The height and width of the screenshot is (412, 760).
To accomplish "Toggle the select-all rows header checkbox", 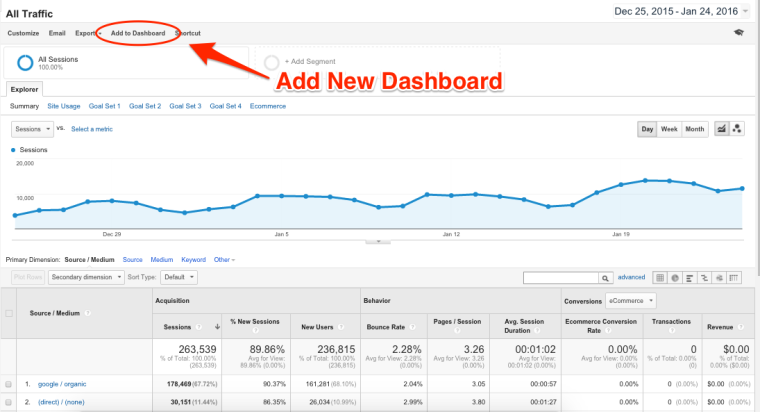I will click(x=10, y=313).
